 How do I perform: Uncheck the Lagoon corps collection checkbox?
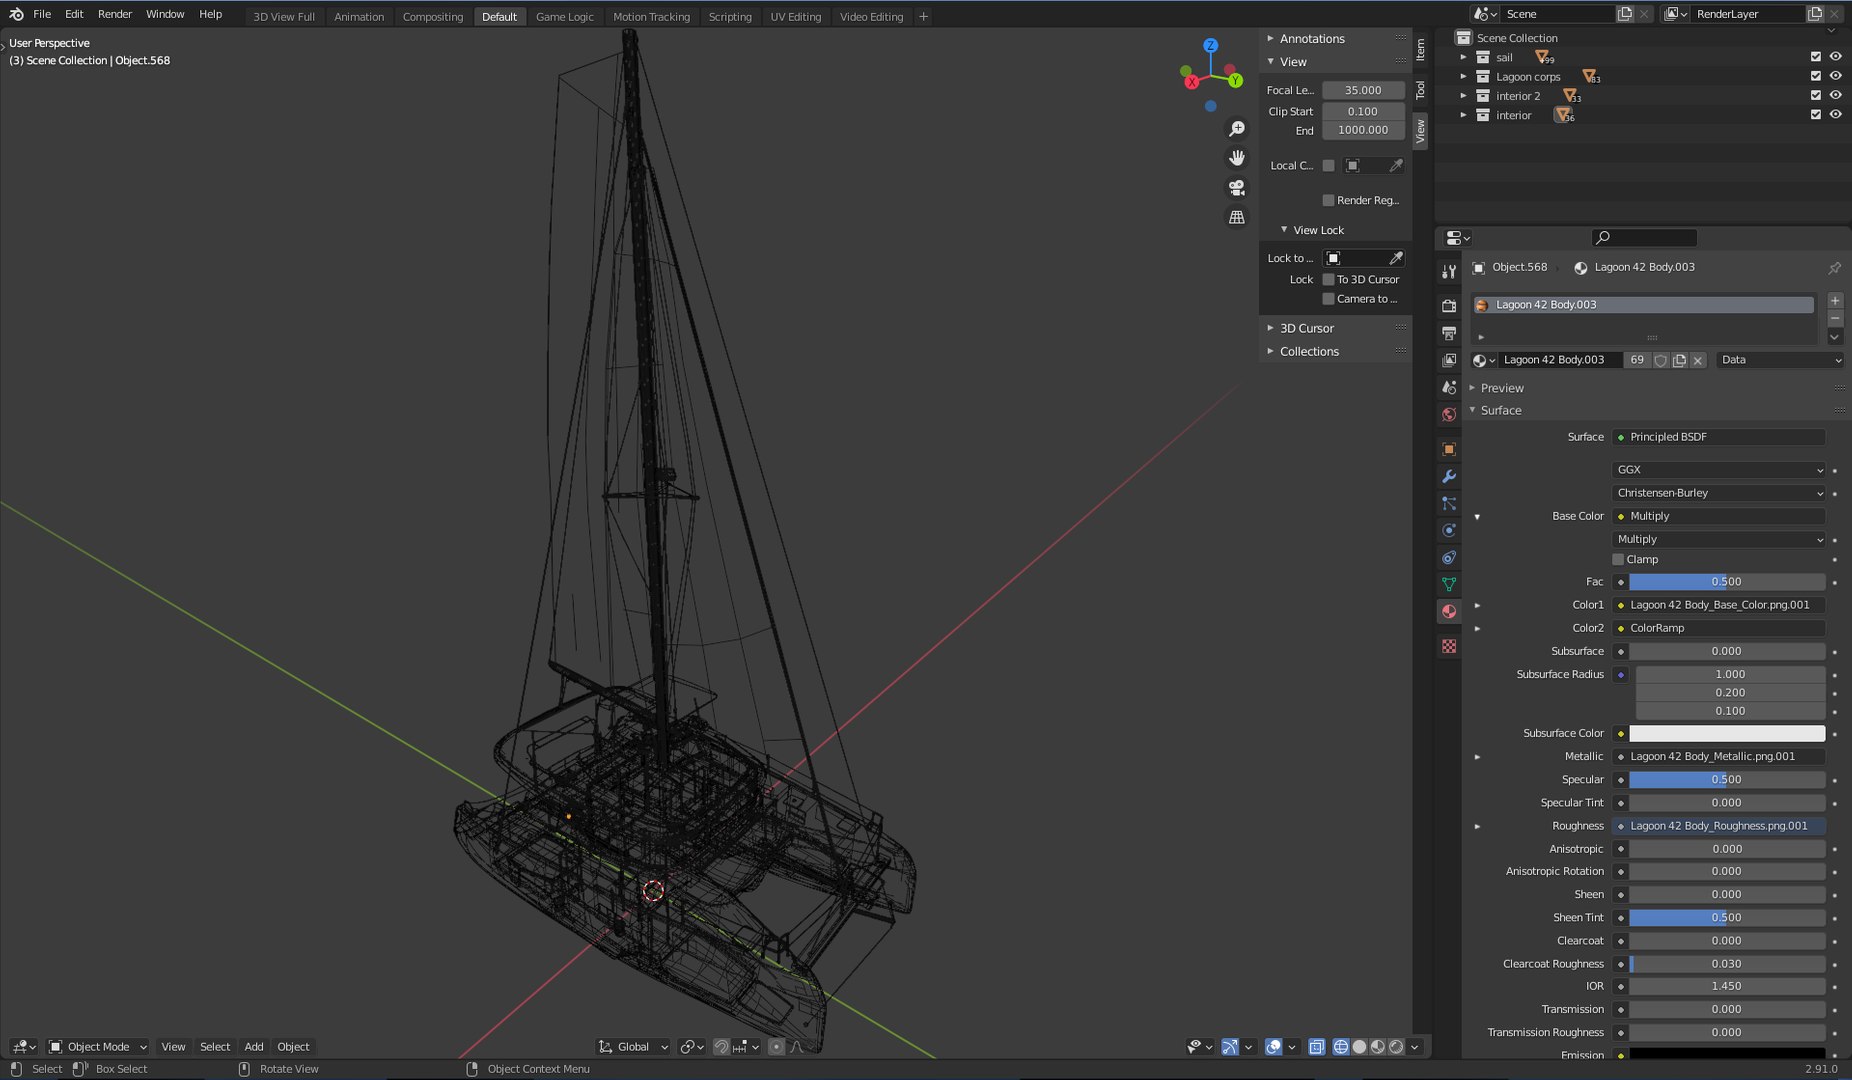click(x=1816, y=76)
